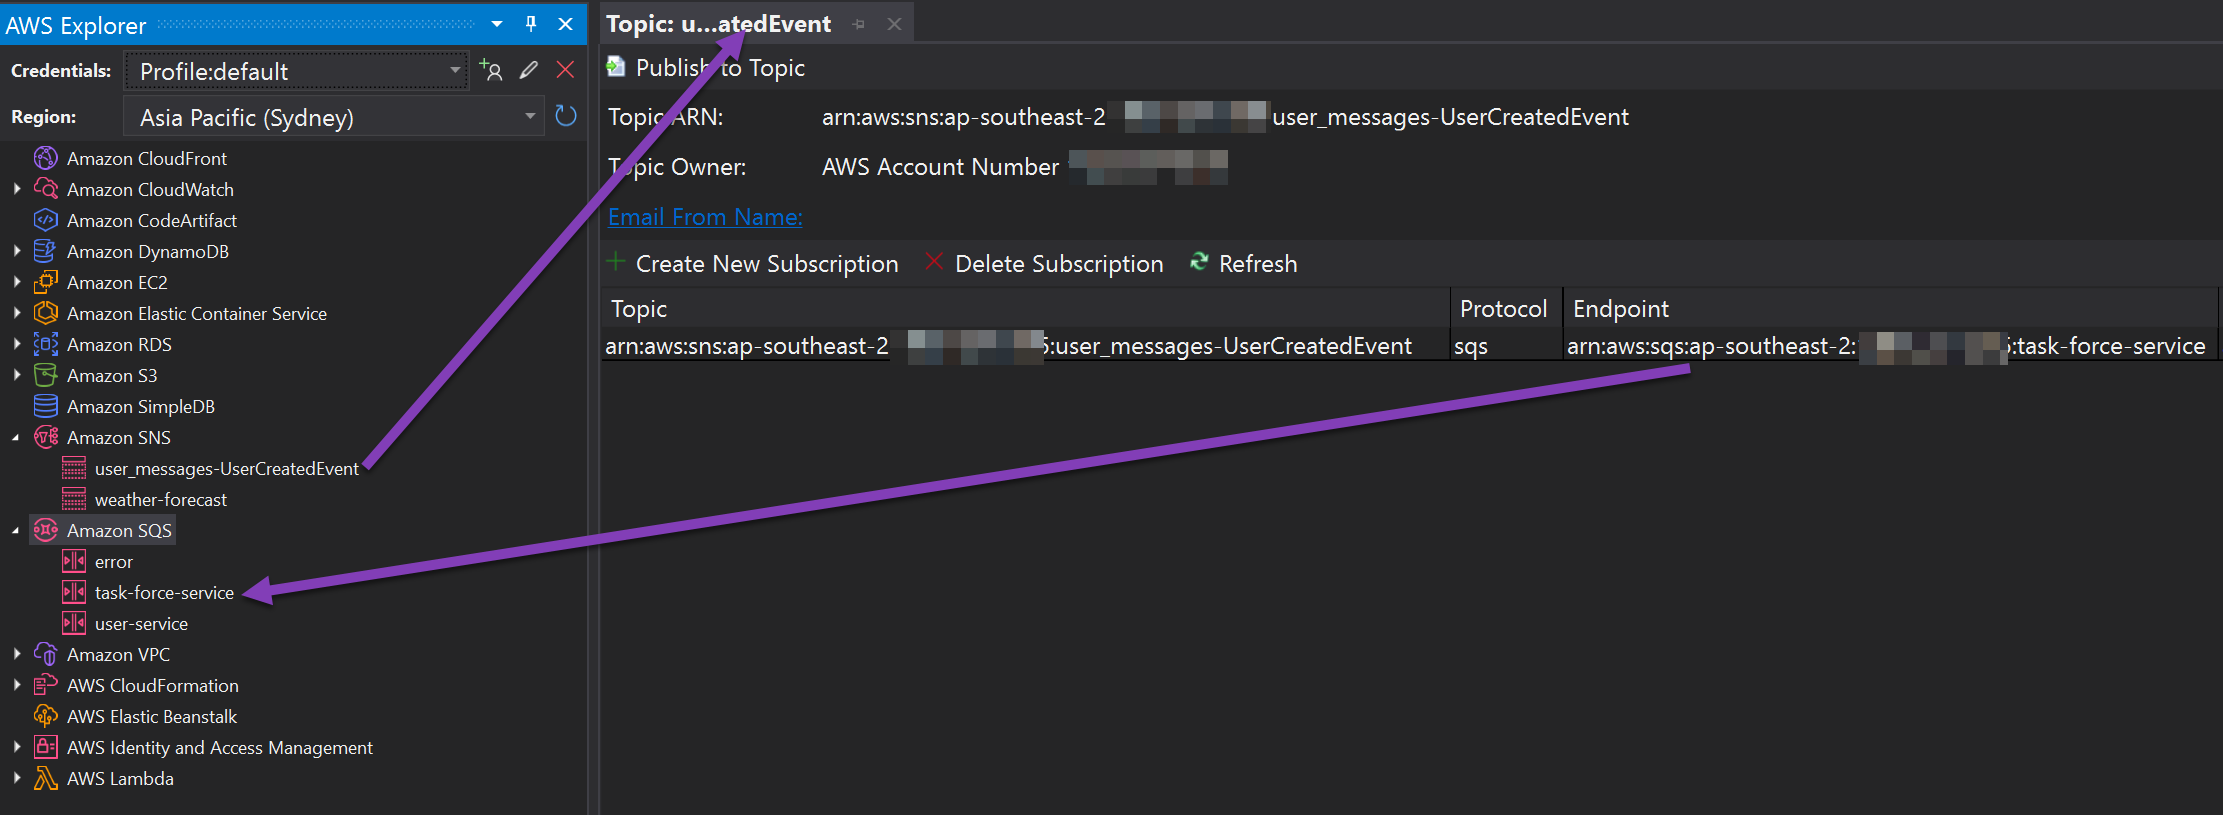The height and width of the screenshot is (815, 2223).
Task: Click the weather-forecast topic icon
Action: pos(74,499)
